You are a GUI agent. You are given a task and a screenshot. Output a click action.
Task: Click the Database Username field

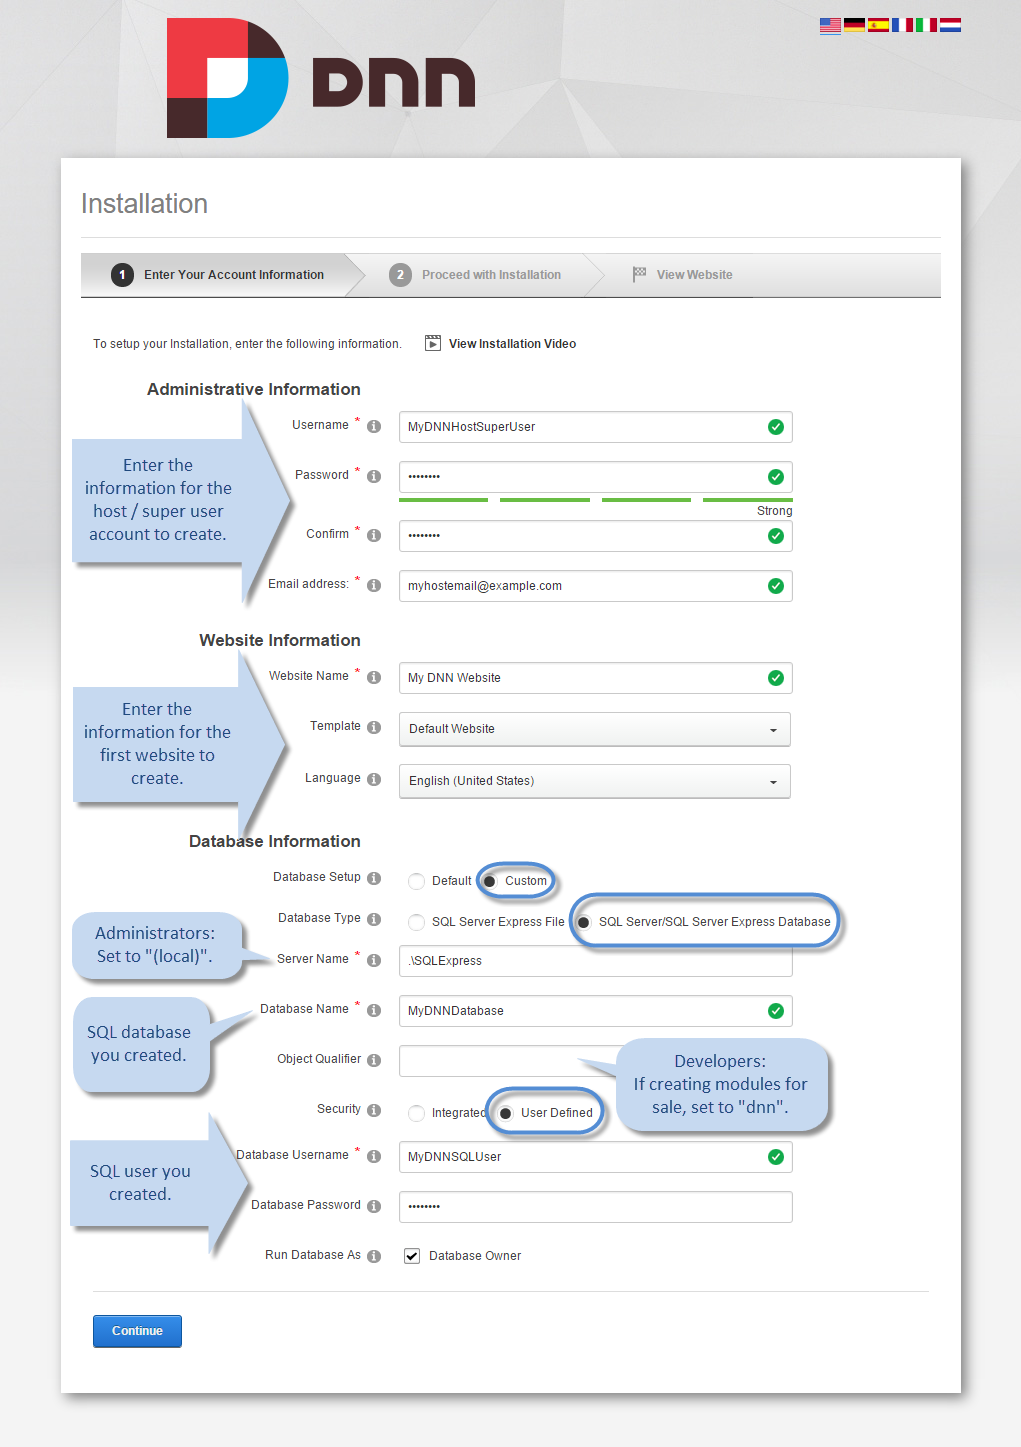point(596,1157)
